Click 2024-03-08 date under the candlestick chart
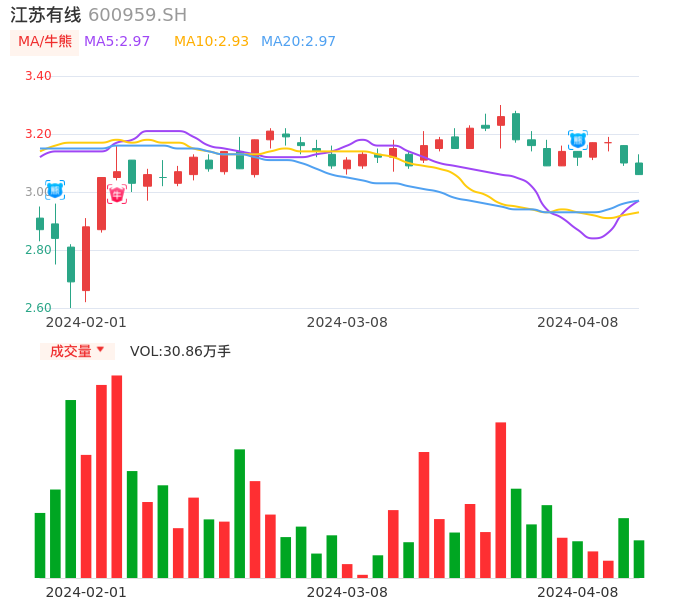Screen dimensions: 686x606 click(x=347, y=322)
